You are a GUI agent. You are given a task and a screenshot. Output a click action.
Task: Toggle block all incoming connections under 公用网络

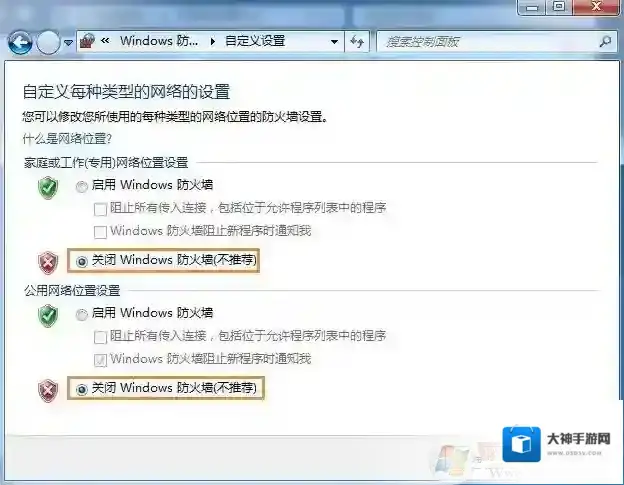pos(100,337)
